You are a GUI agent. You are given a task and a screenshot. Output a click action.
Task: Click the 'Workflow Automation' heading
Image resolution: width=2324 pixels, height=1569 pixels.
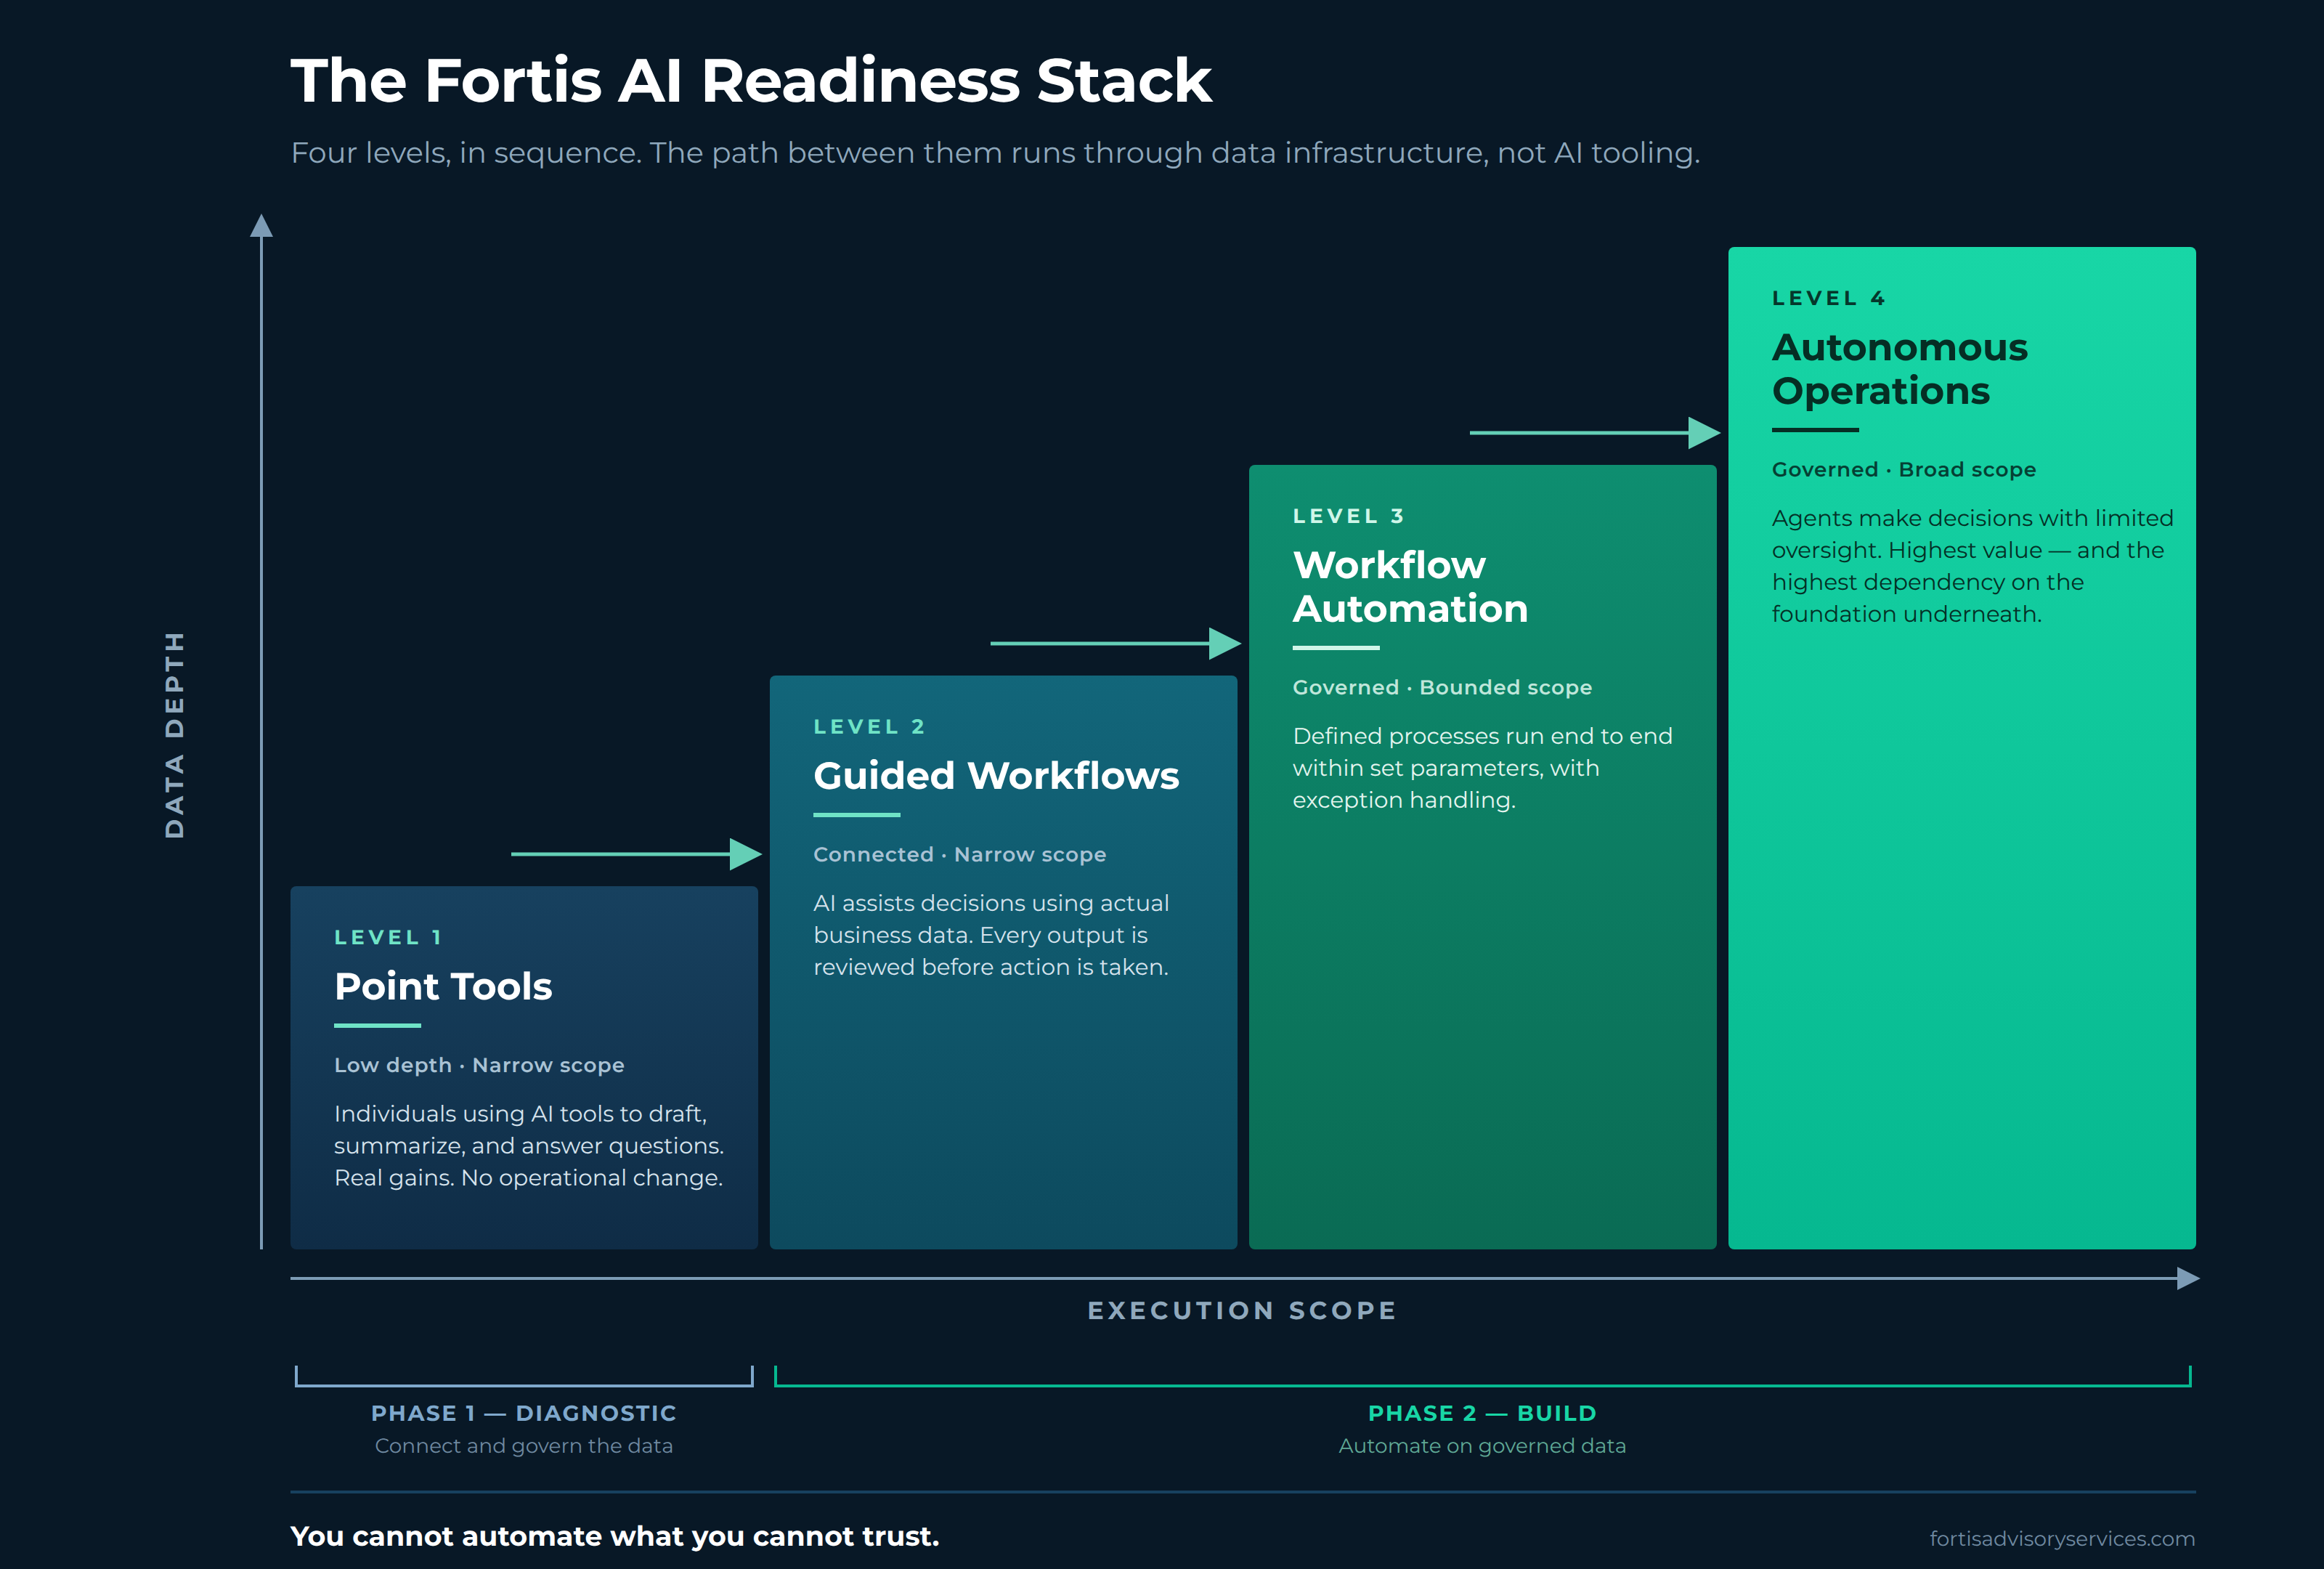(1410, 587)
